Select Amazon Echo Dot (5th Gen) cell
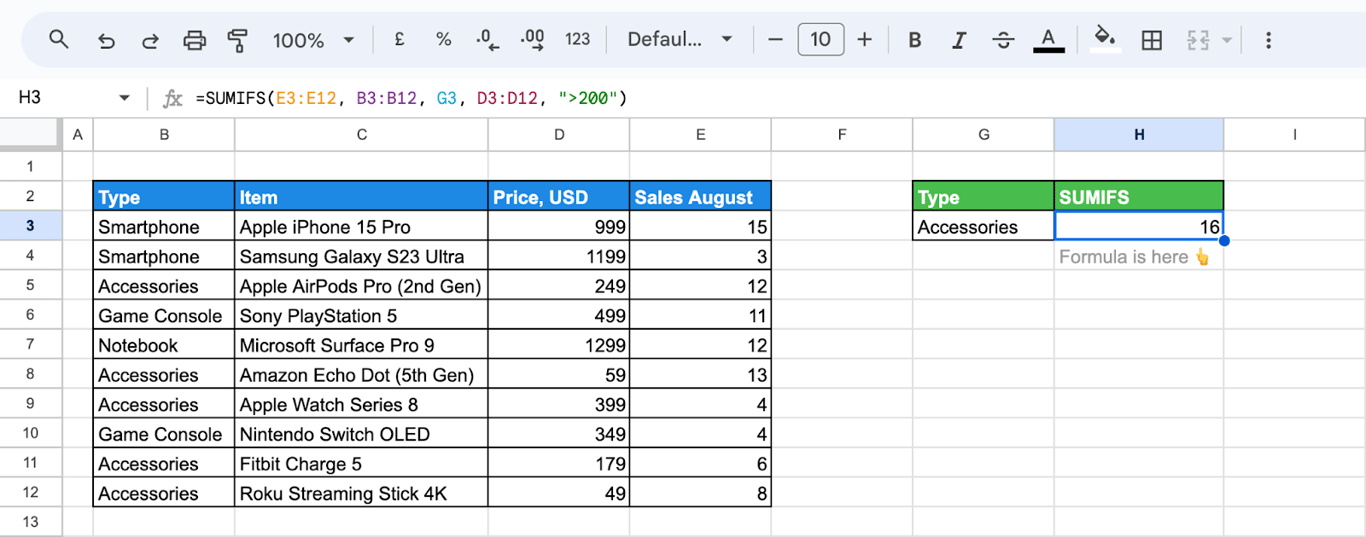 [x=362, y=375]
